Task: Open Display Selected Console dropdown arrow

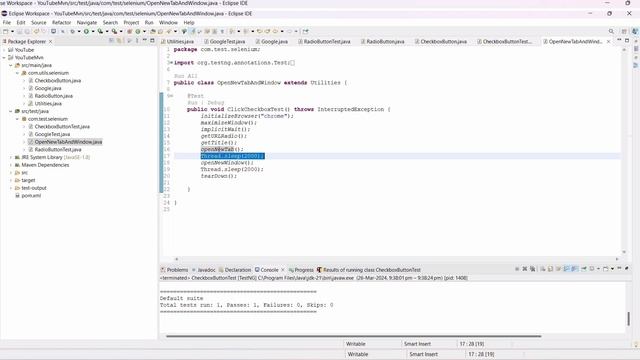Action: point(598,269)
